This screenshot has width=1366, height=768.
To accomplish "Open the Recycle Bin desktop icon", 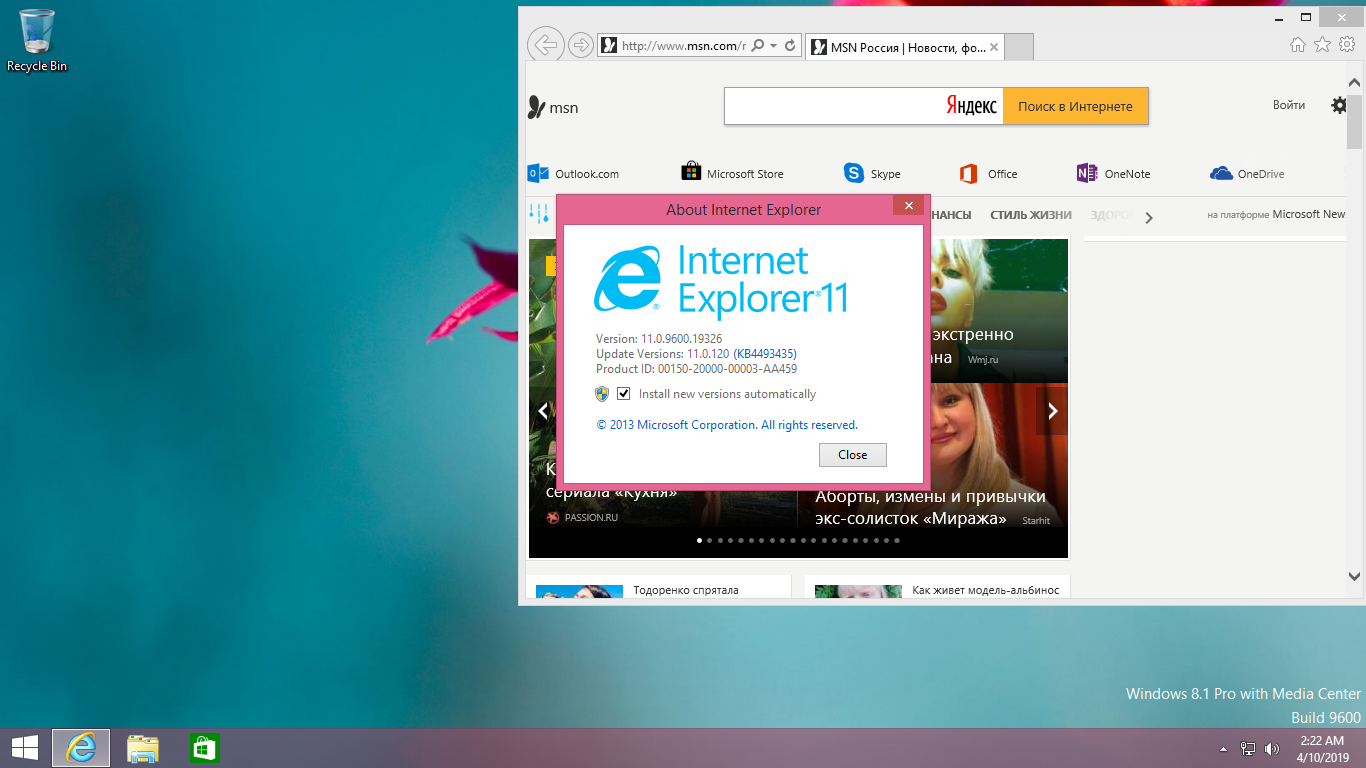I will pyautogui.click(x=37, y=40).
